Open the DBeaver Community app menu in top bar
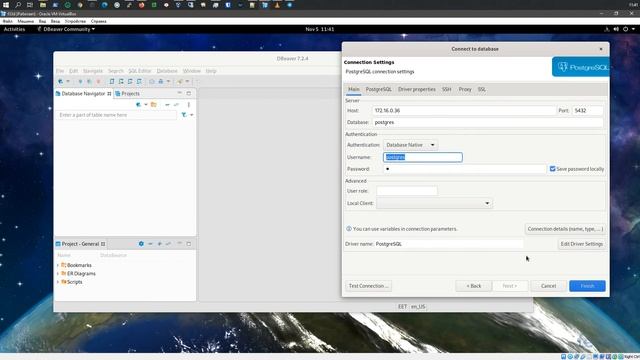The image size is (640, 360). [66, 29]
